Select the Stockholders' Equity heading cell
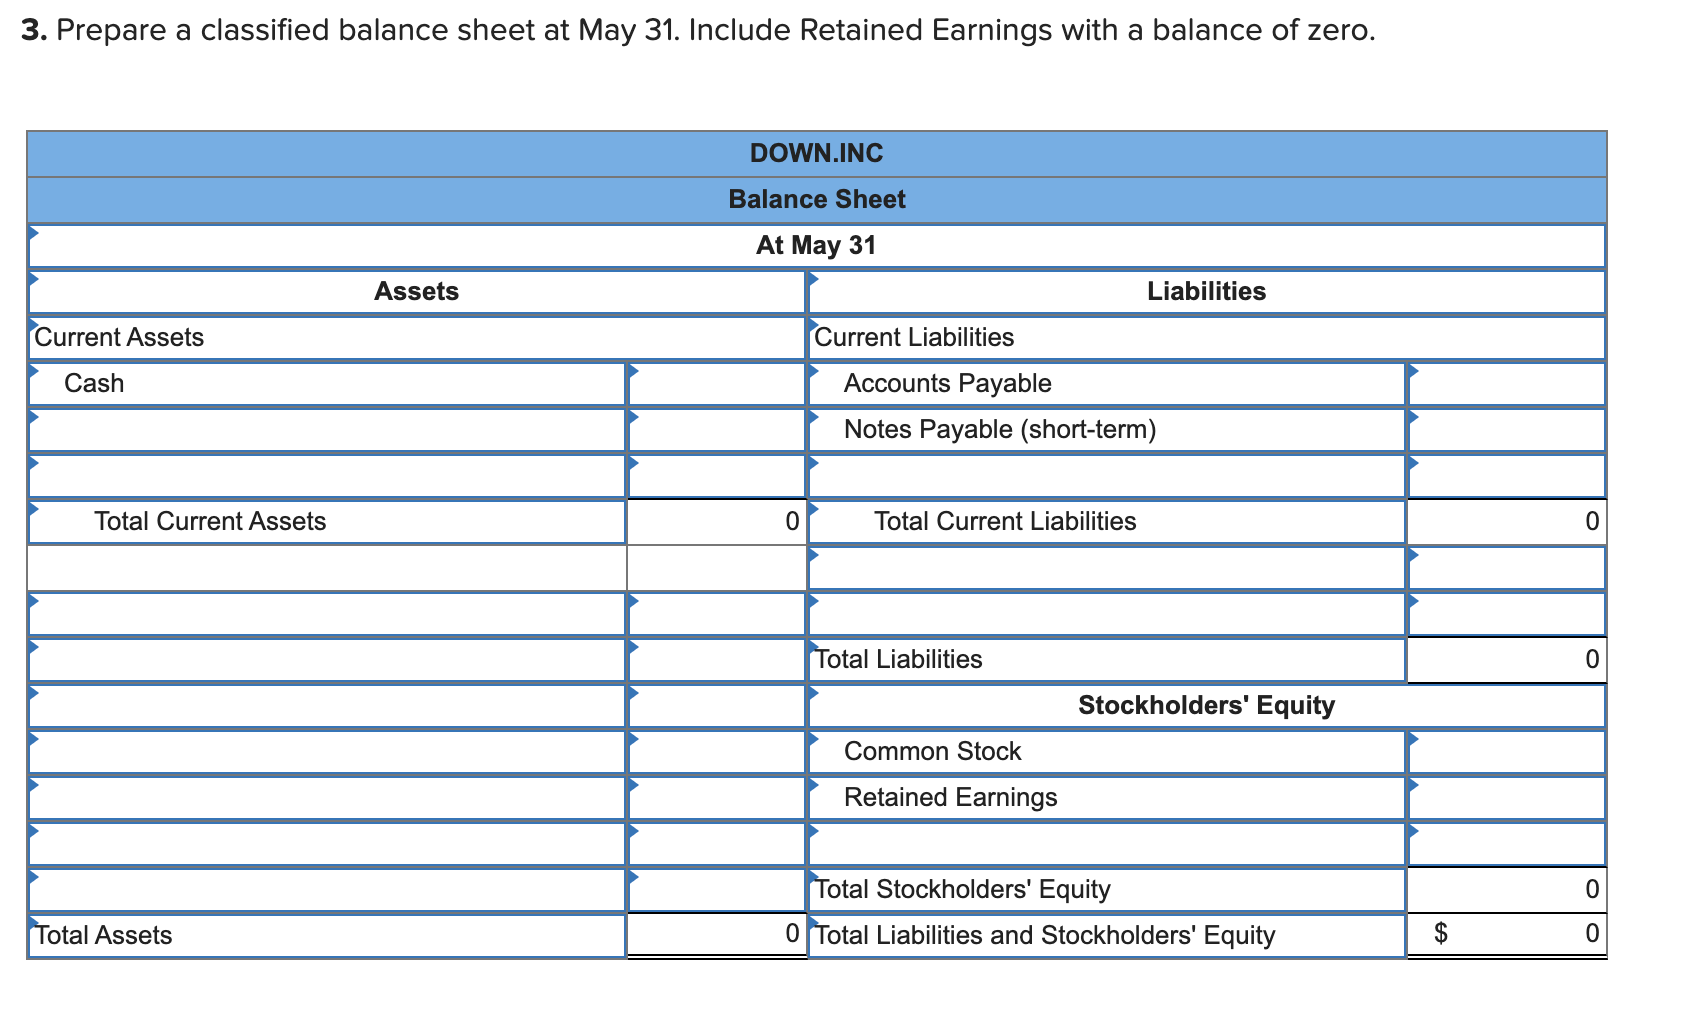The height and width of the screenshot is (1010, 1698). click(1206, 706)
